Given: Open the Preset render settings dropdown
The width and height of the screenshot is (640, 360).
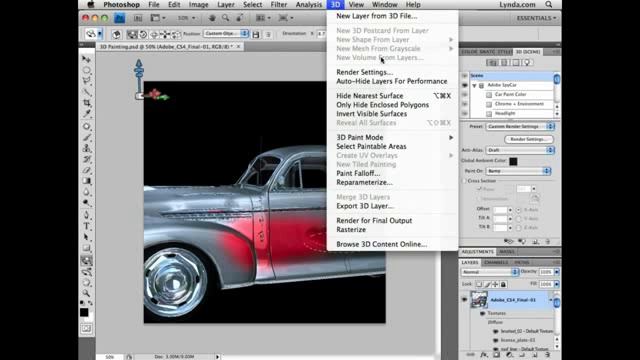Looking at the screenshot, I should coord(520,127).
